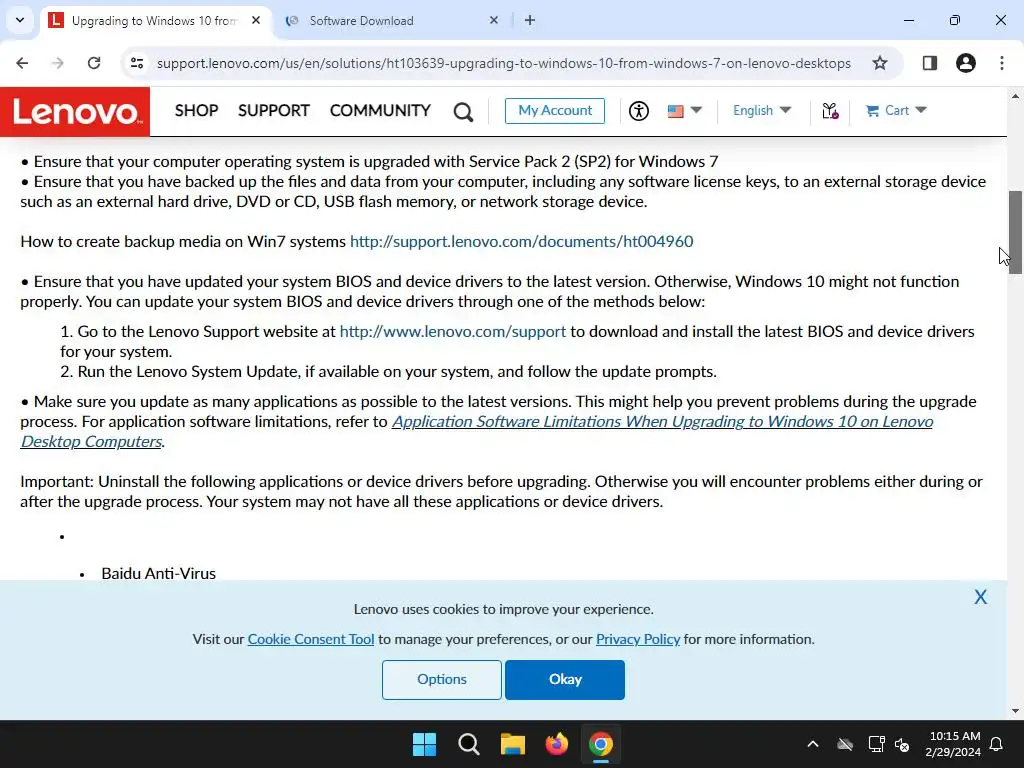Open the ht004960 backup media link
Image resolution: width=1024 pixels, height=768 pixels.
[x=521, y=242]
